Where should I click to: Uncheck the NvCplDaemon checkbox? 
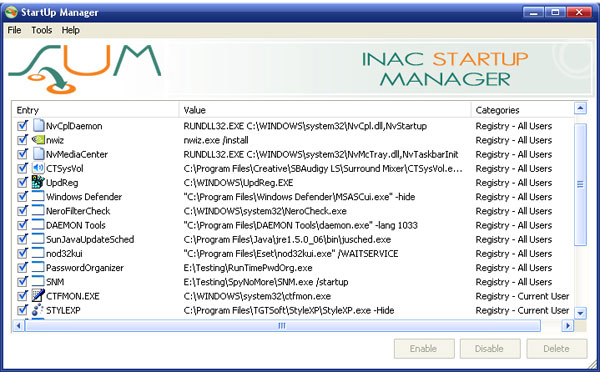[x=23, y=126]
